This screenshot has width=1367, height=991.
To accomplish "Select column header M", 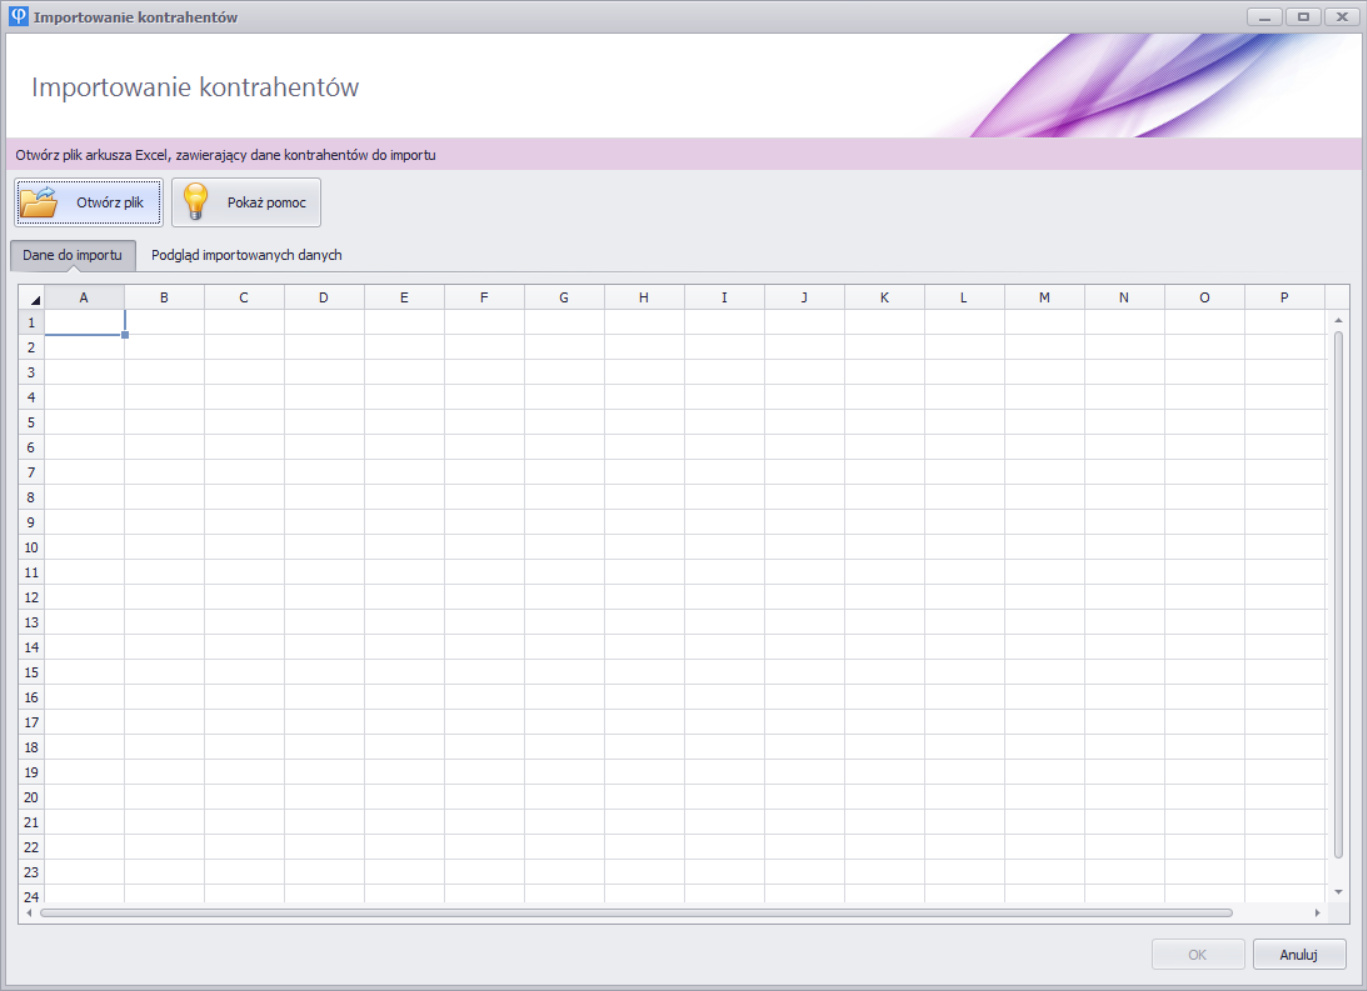I will tap(1044, 298).
